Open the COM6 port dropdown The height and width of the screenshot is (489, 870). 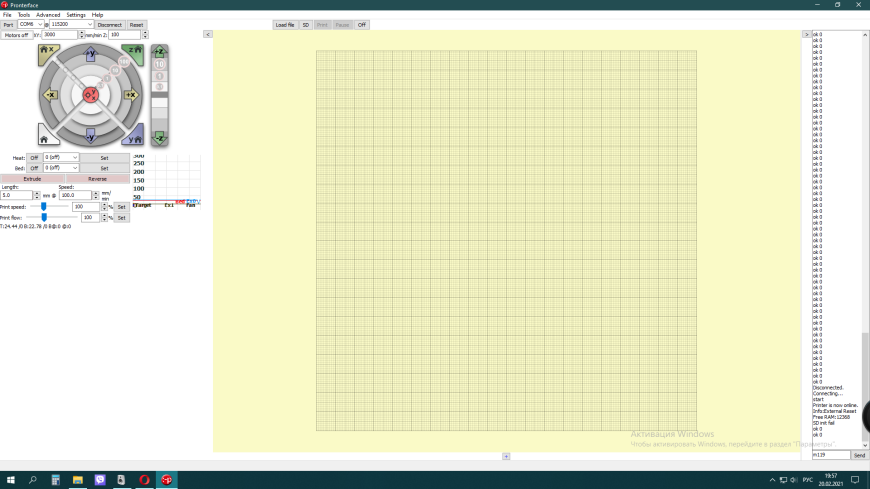[31, 24]
